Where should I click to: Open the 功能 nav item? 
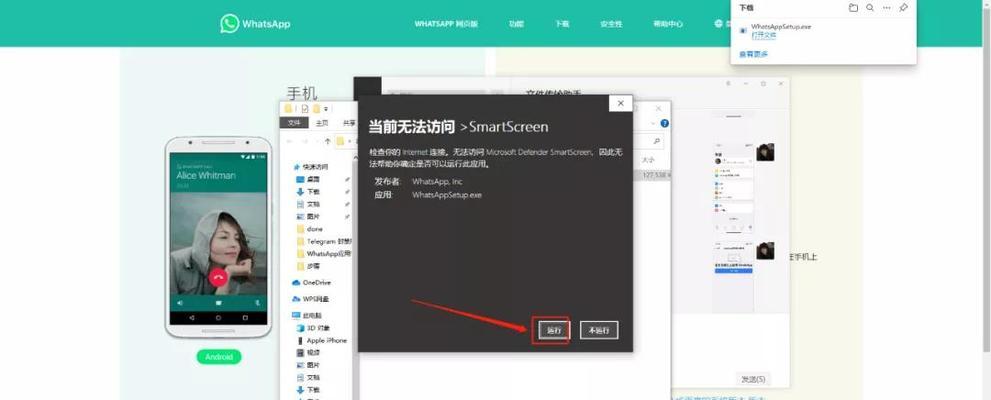pyautogui.click(x=516, y=24)
